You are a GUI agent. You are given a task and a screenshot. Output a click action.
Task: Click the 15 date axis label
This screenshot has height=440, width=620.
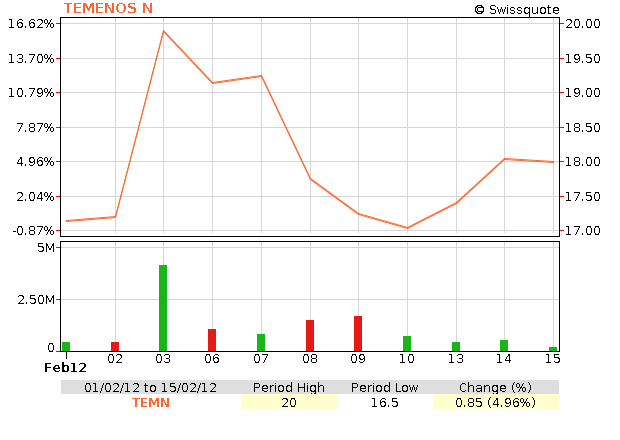pyautogui.click(x=553, y=359)
